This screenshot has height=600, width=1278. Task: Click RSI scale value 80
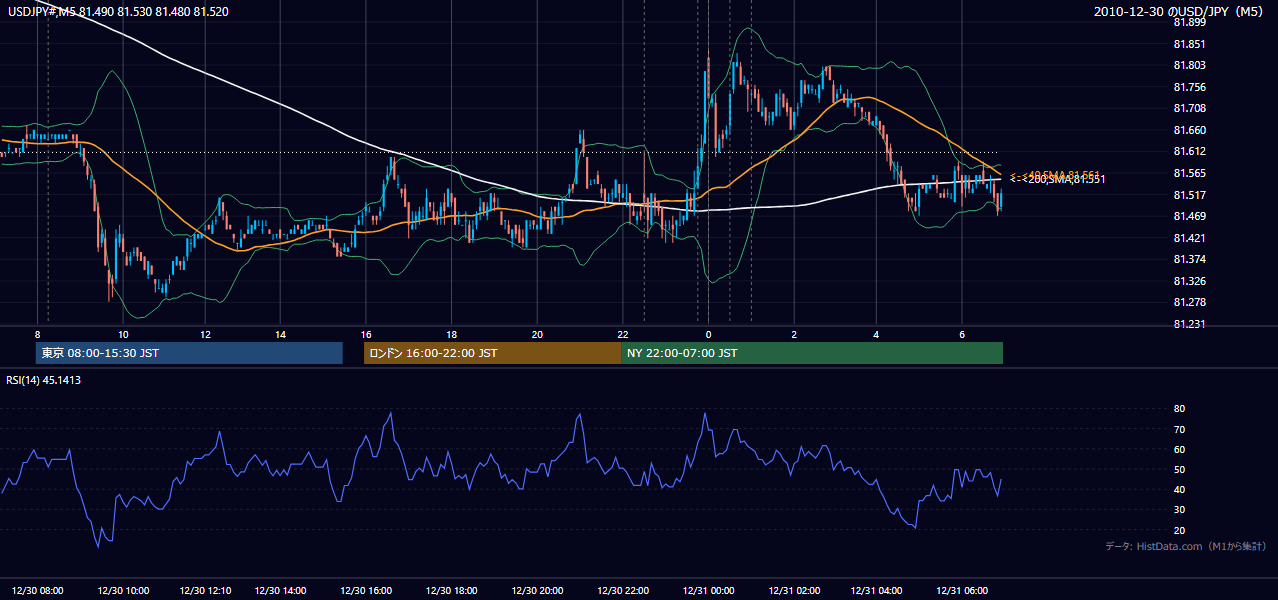pos(1179,409)
